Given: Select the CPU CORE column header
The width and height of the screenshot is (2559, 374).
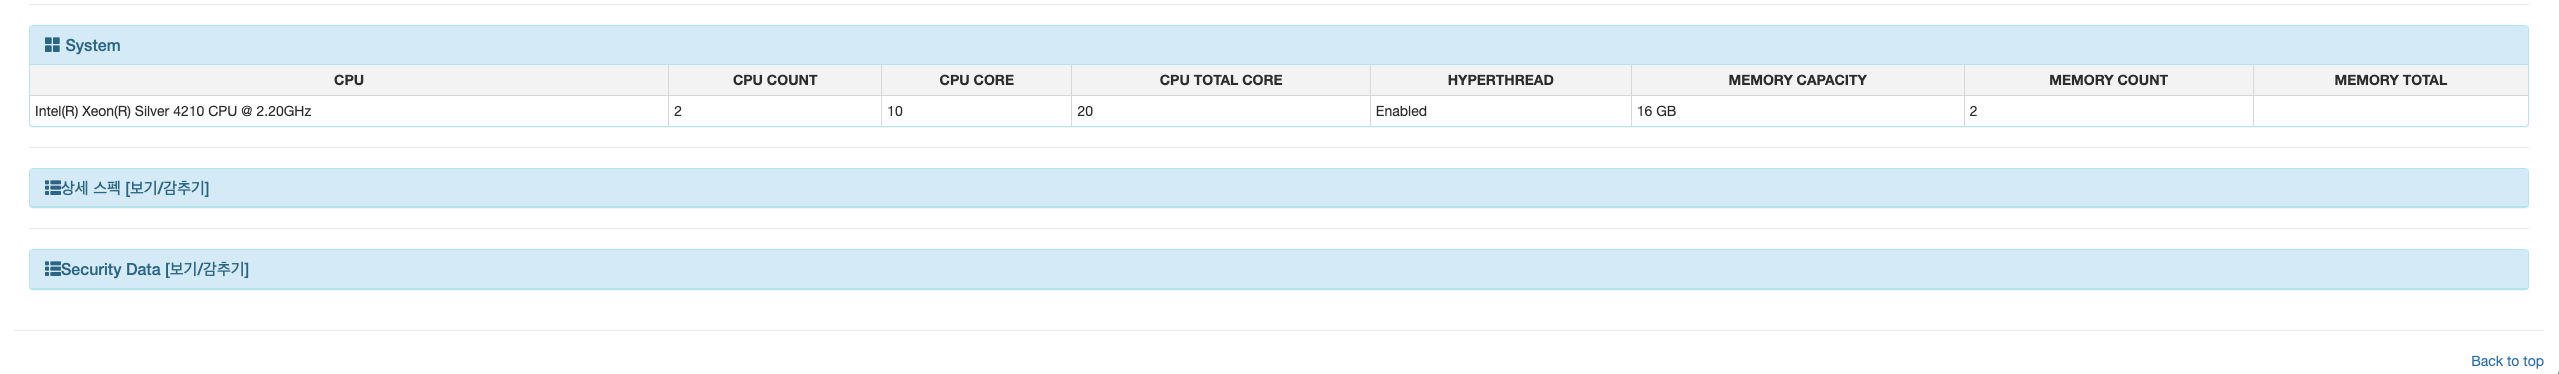Looking at the screenshot, I should (976, 80).
